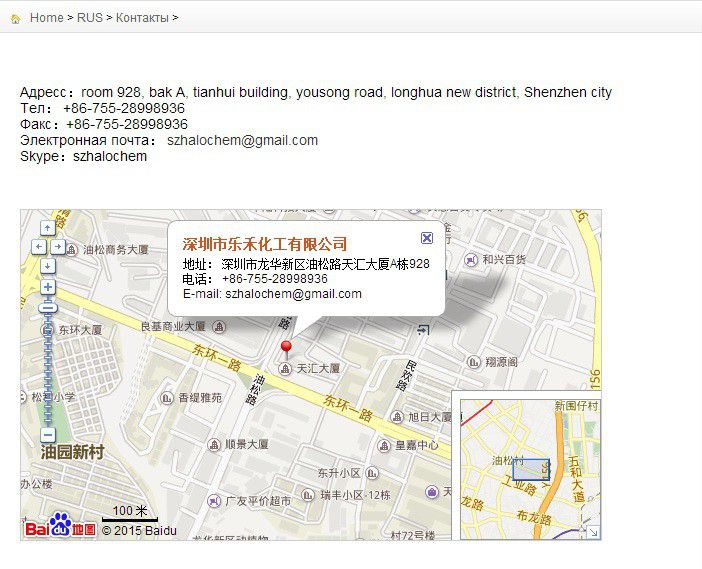Screen dimensions: 702x569
Task: Collapse the overview mini-map with corner arrow
Action: point(593,532)
